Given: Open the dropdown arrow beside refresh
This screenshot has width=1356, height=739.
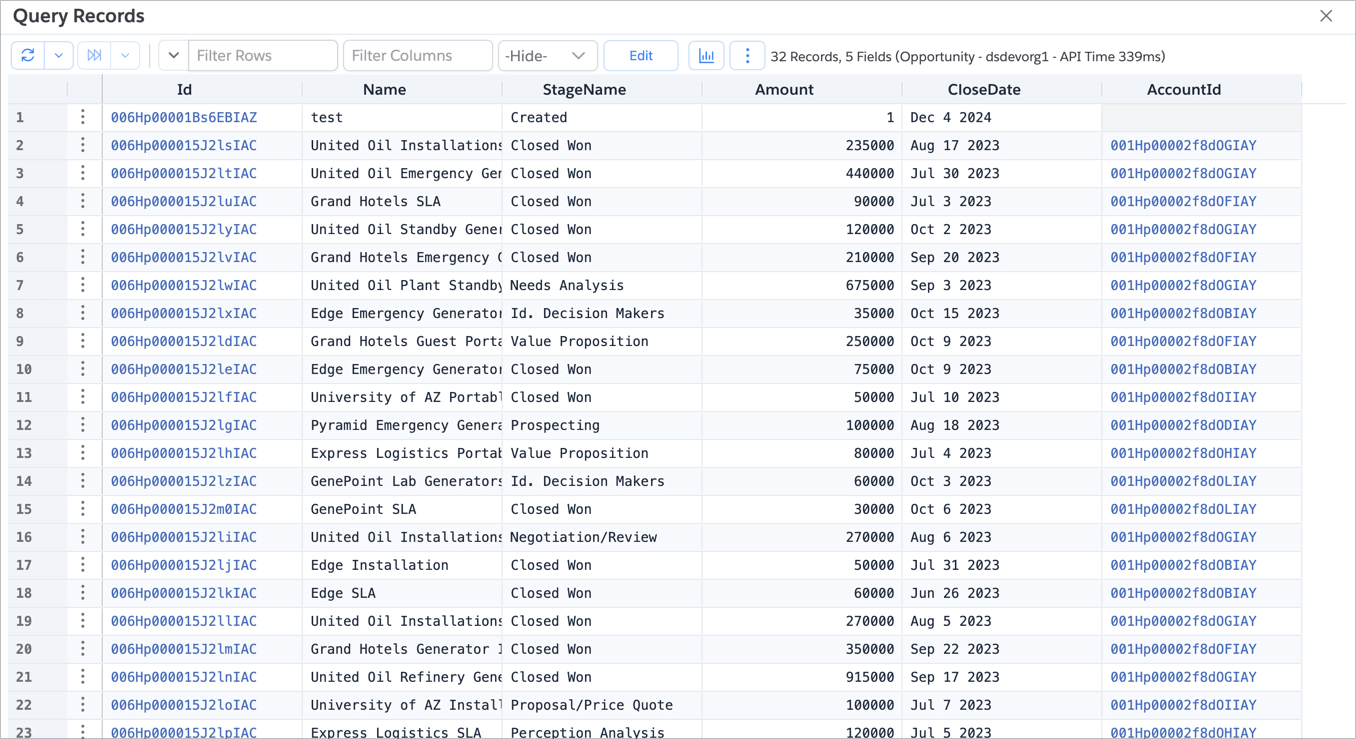Looking at the screenshot, I should pos(59,56).
